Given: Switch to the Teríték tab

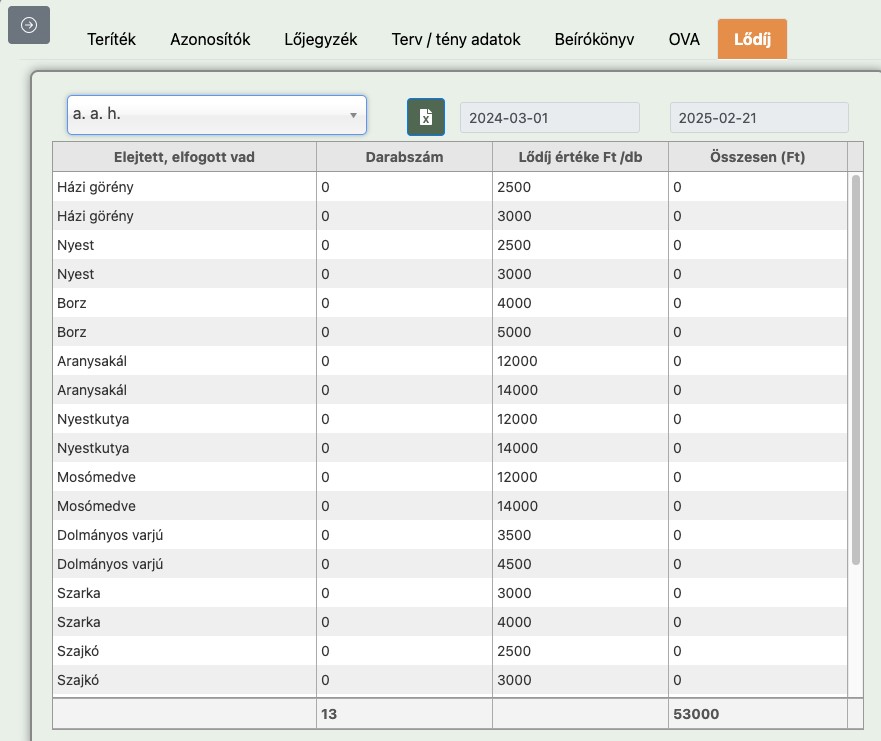Looking at the screenshot, I should click(x=109, y=40).
